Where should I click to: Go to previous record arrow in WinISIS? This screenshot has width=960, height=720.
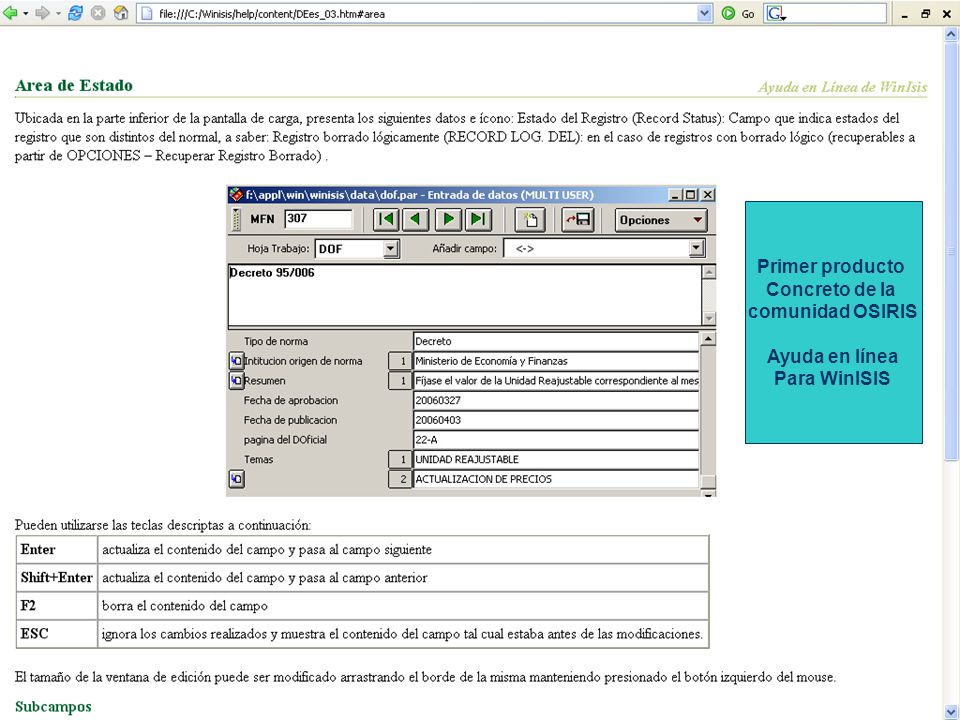click(x=416, y=219)
